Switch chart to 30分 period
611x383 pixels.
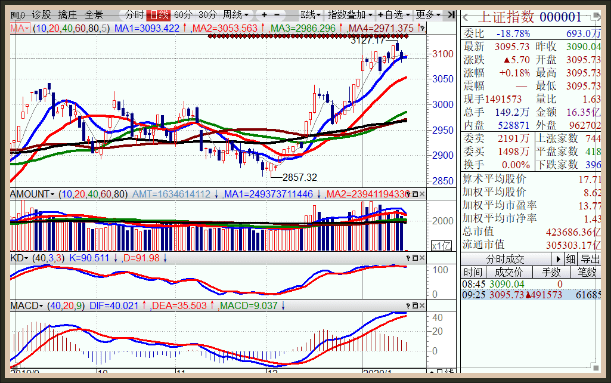(x=207, y=15)
